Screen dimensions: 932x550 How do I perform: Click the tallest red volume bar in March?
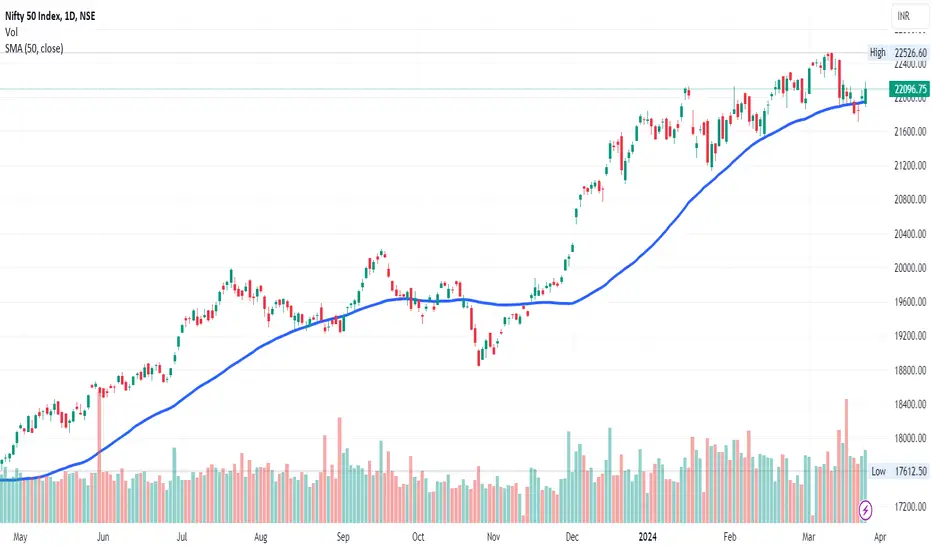pyautogui.click(x=846, y=461)
